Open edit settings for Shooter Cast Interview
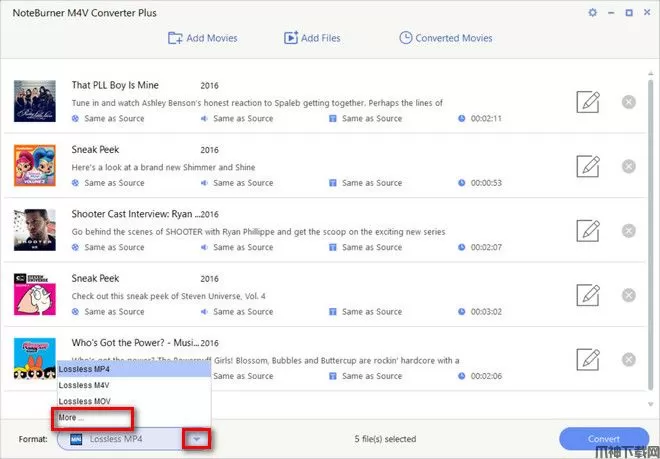Image resolution: width=660 pixels, height=459 pixels. [x=588, y=230]
